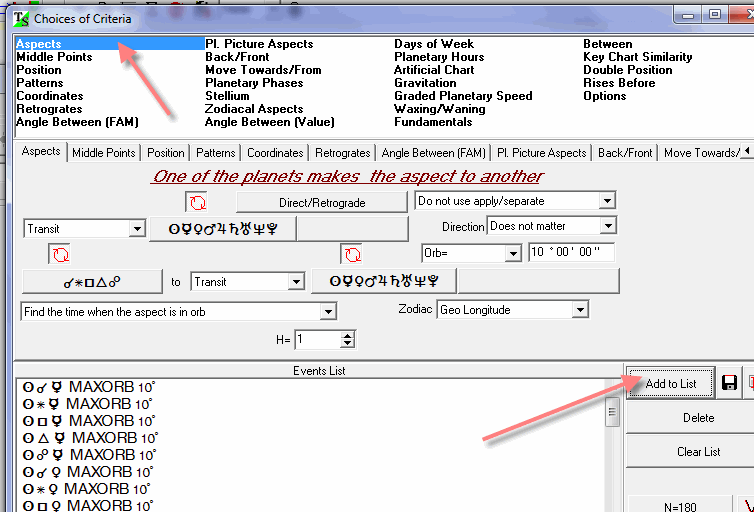Click the Add to List button

pyautogui.click(x=670, y=383)
